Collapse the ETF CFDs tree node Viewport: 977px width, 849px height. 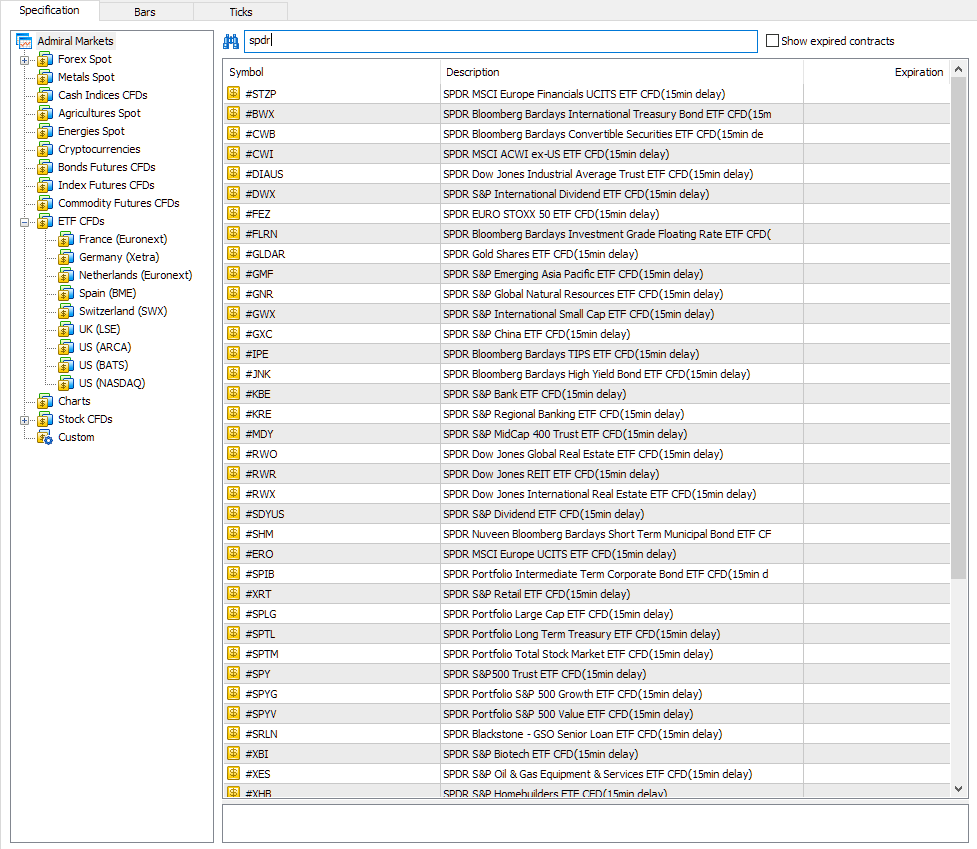pos(24,221)
